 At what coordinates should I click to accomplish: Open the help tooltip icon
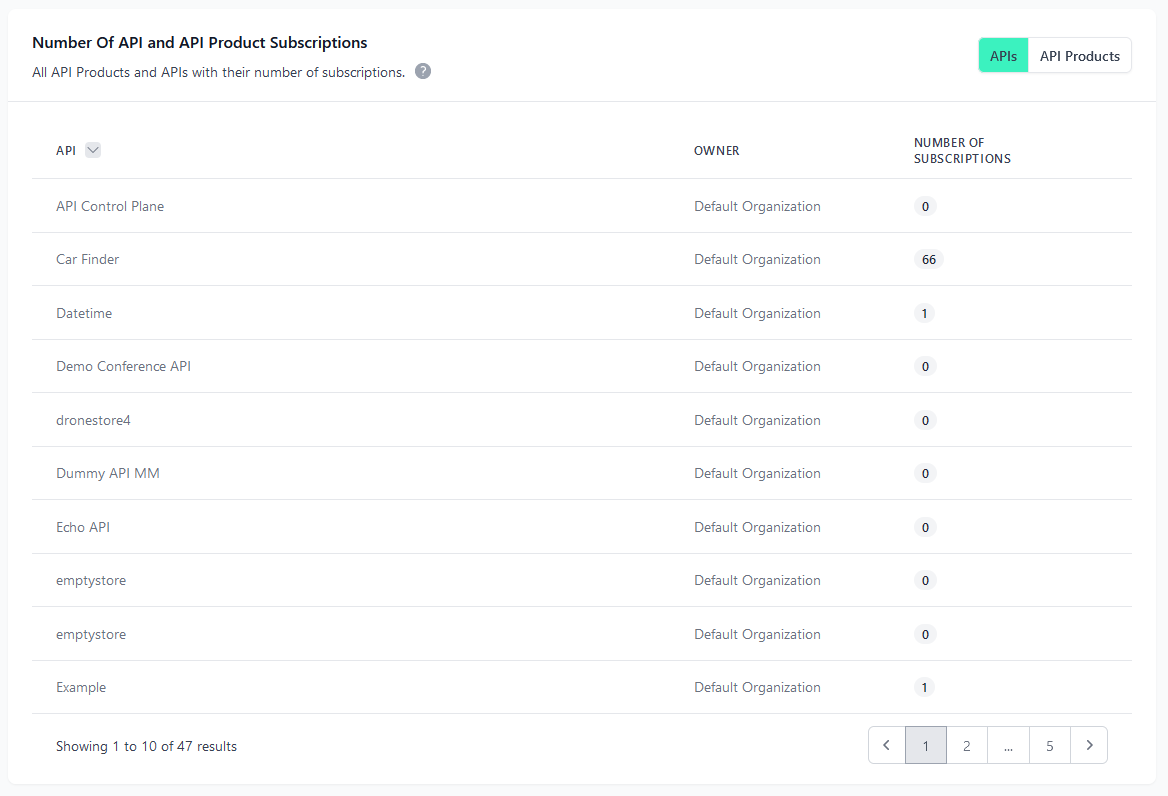422,71
